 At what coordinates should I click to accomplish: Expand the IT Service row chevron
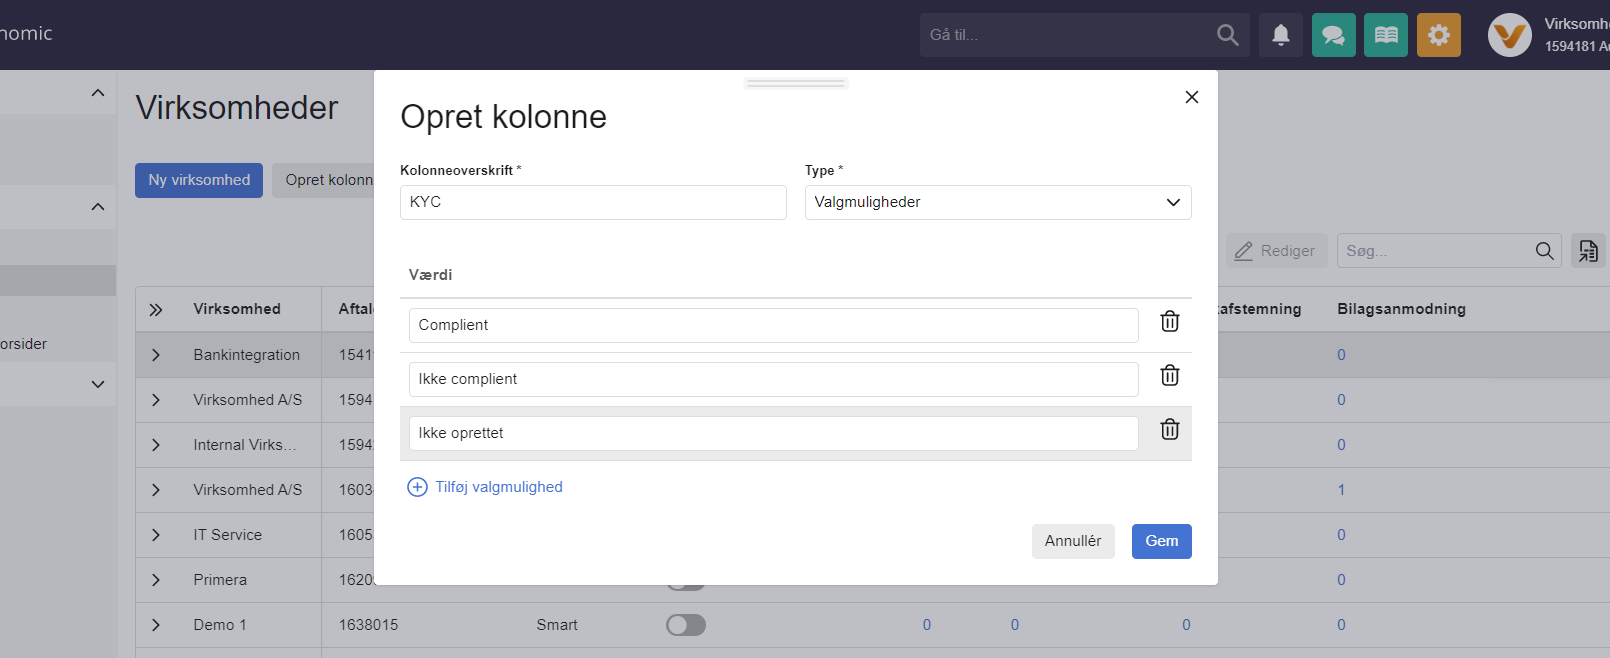coord(156,535)
